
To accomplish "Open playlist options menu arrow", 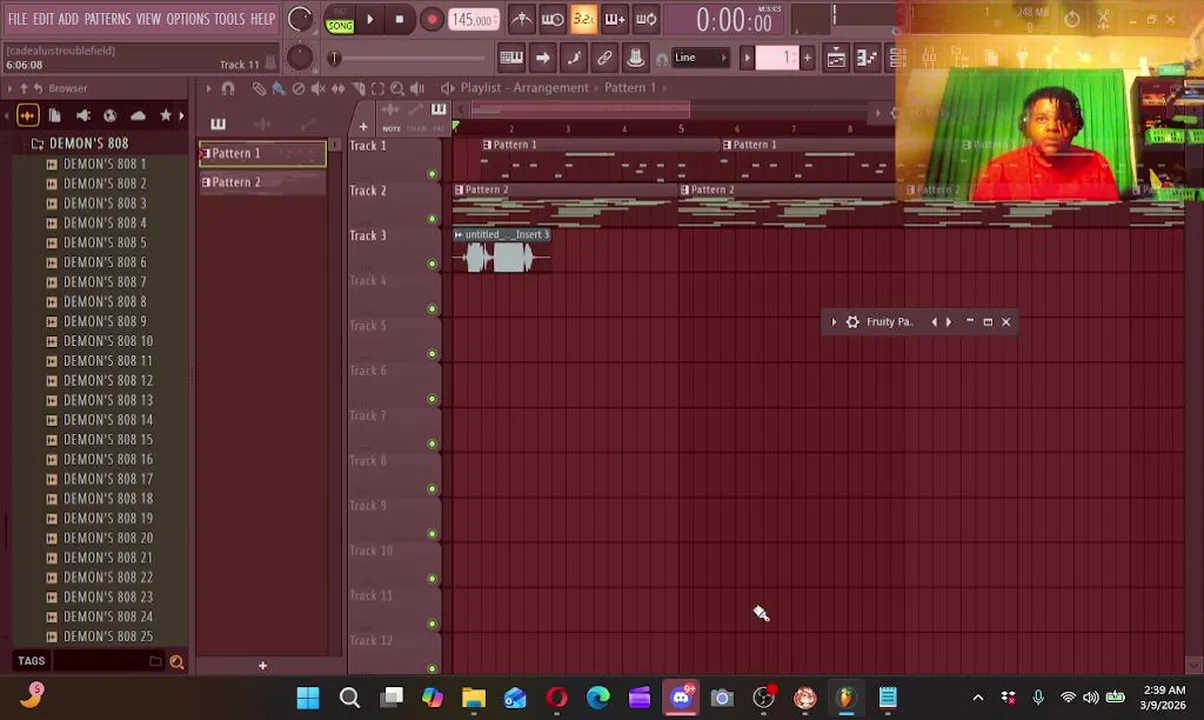I will click(209, 88).
